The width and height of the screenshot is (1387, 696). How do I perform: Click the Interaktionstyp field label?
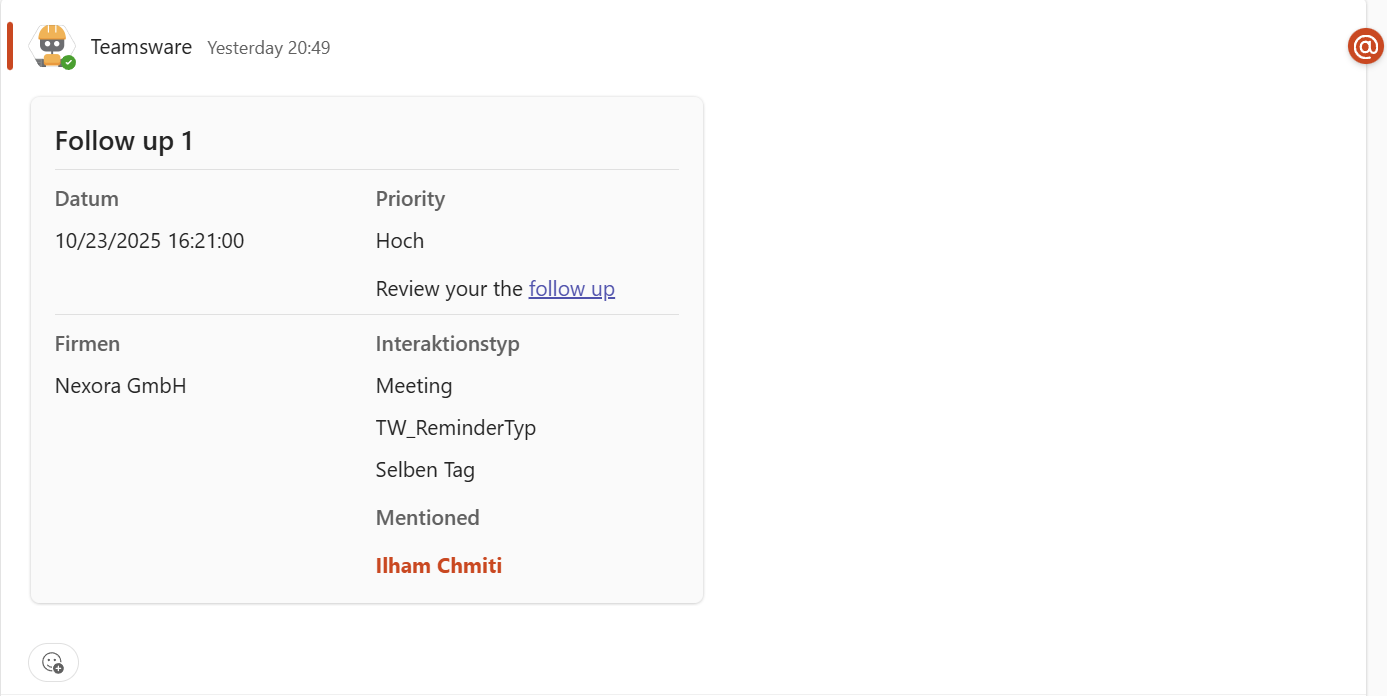447,344
